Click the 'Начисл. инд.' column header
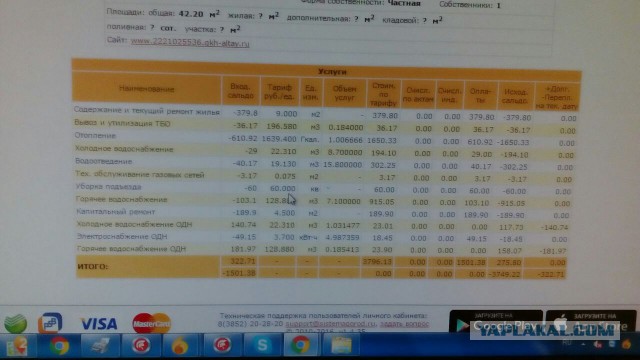 449,95
